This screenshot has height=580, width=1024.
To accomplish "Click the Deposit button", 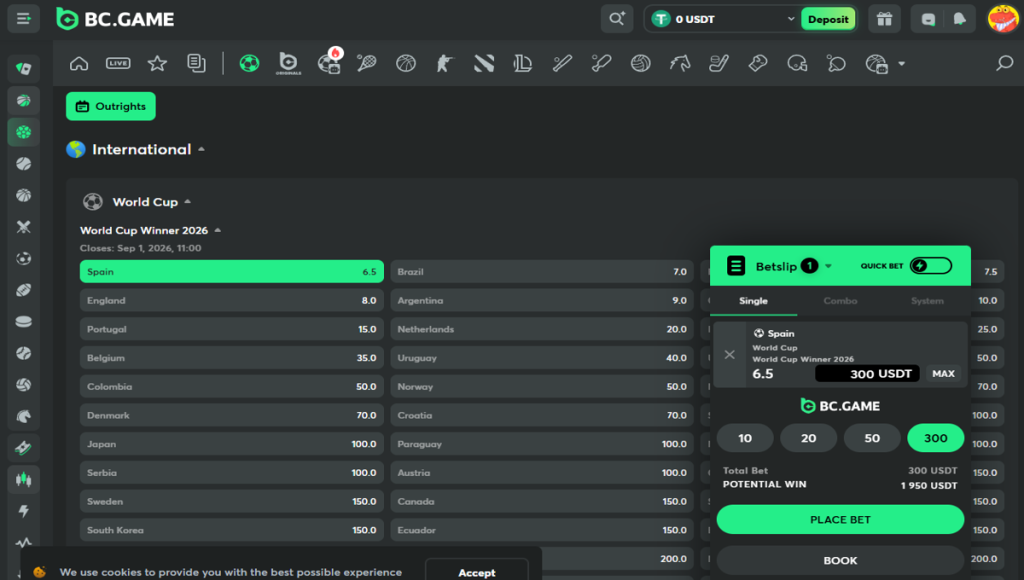I will tap(828, 19).
